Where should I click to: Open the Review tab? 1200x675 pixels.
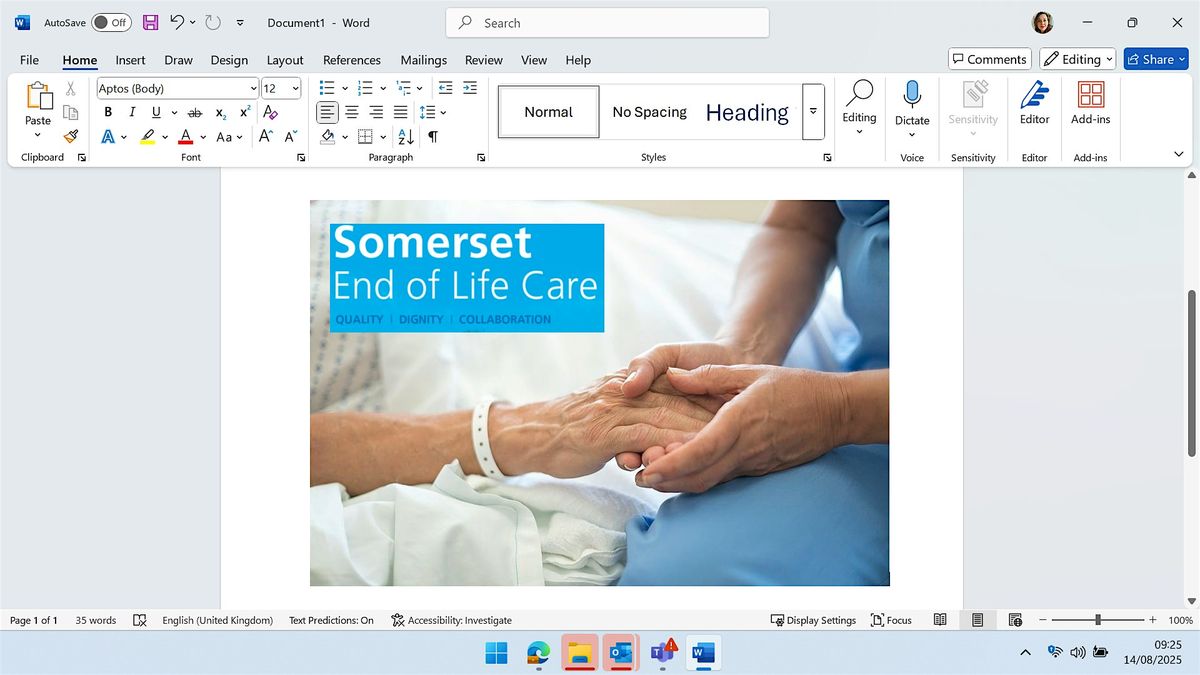tap(484, 60)
